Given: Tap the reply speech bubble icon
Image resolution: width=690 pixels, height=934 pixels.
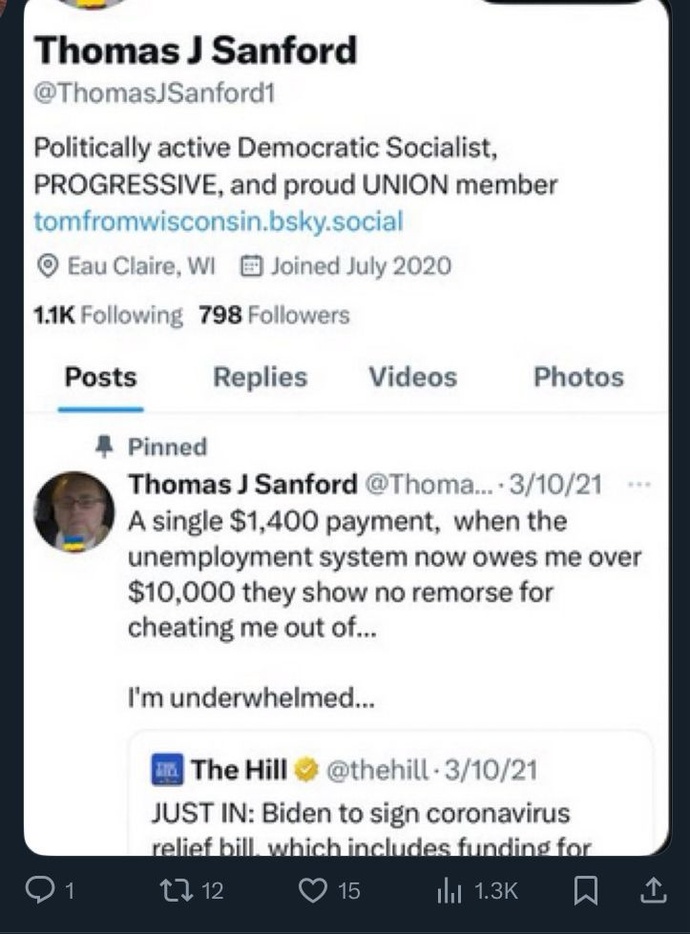Looking at the screenshot, I should coord(39,891).
